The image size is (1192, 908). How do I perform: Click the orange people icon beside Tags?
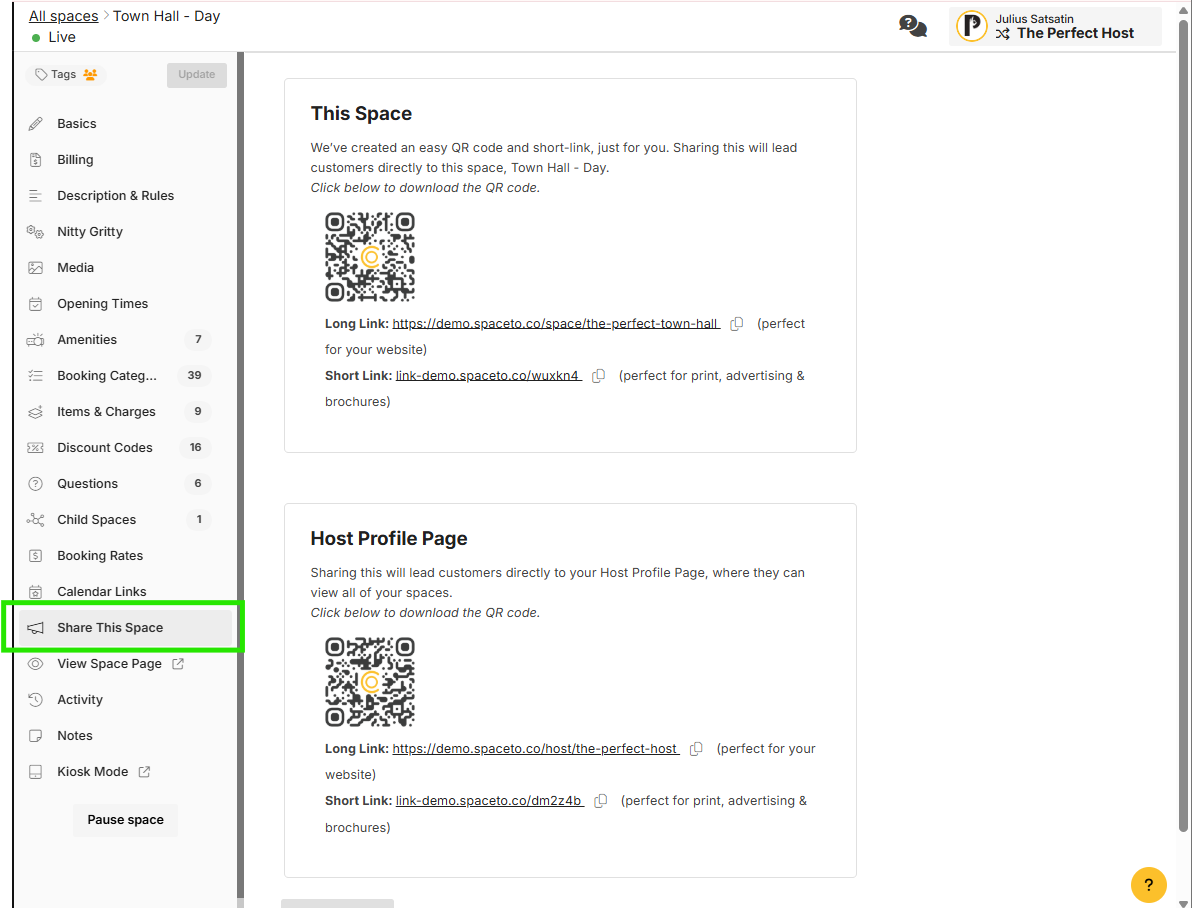tap(90, 75)
